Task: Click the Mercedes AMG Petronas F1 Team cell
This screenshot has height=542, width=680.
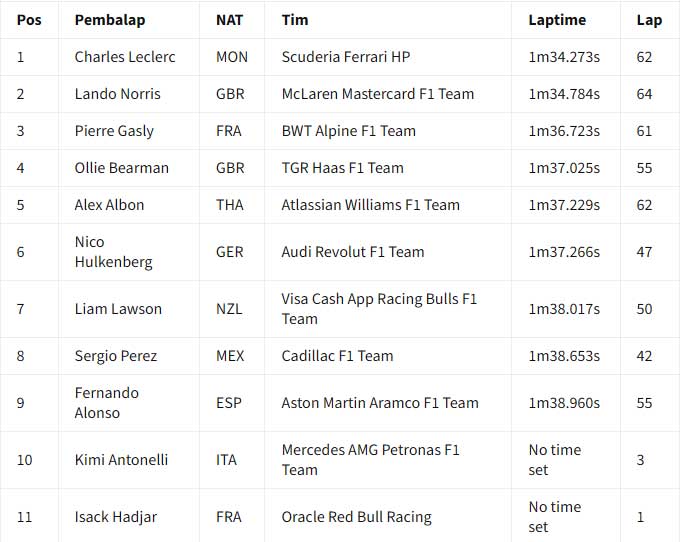Action: 370,460
